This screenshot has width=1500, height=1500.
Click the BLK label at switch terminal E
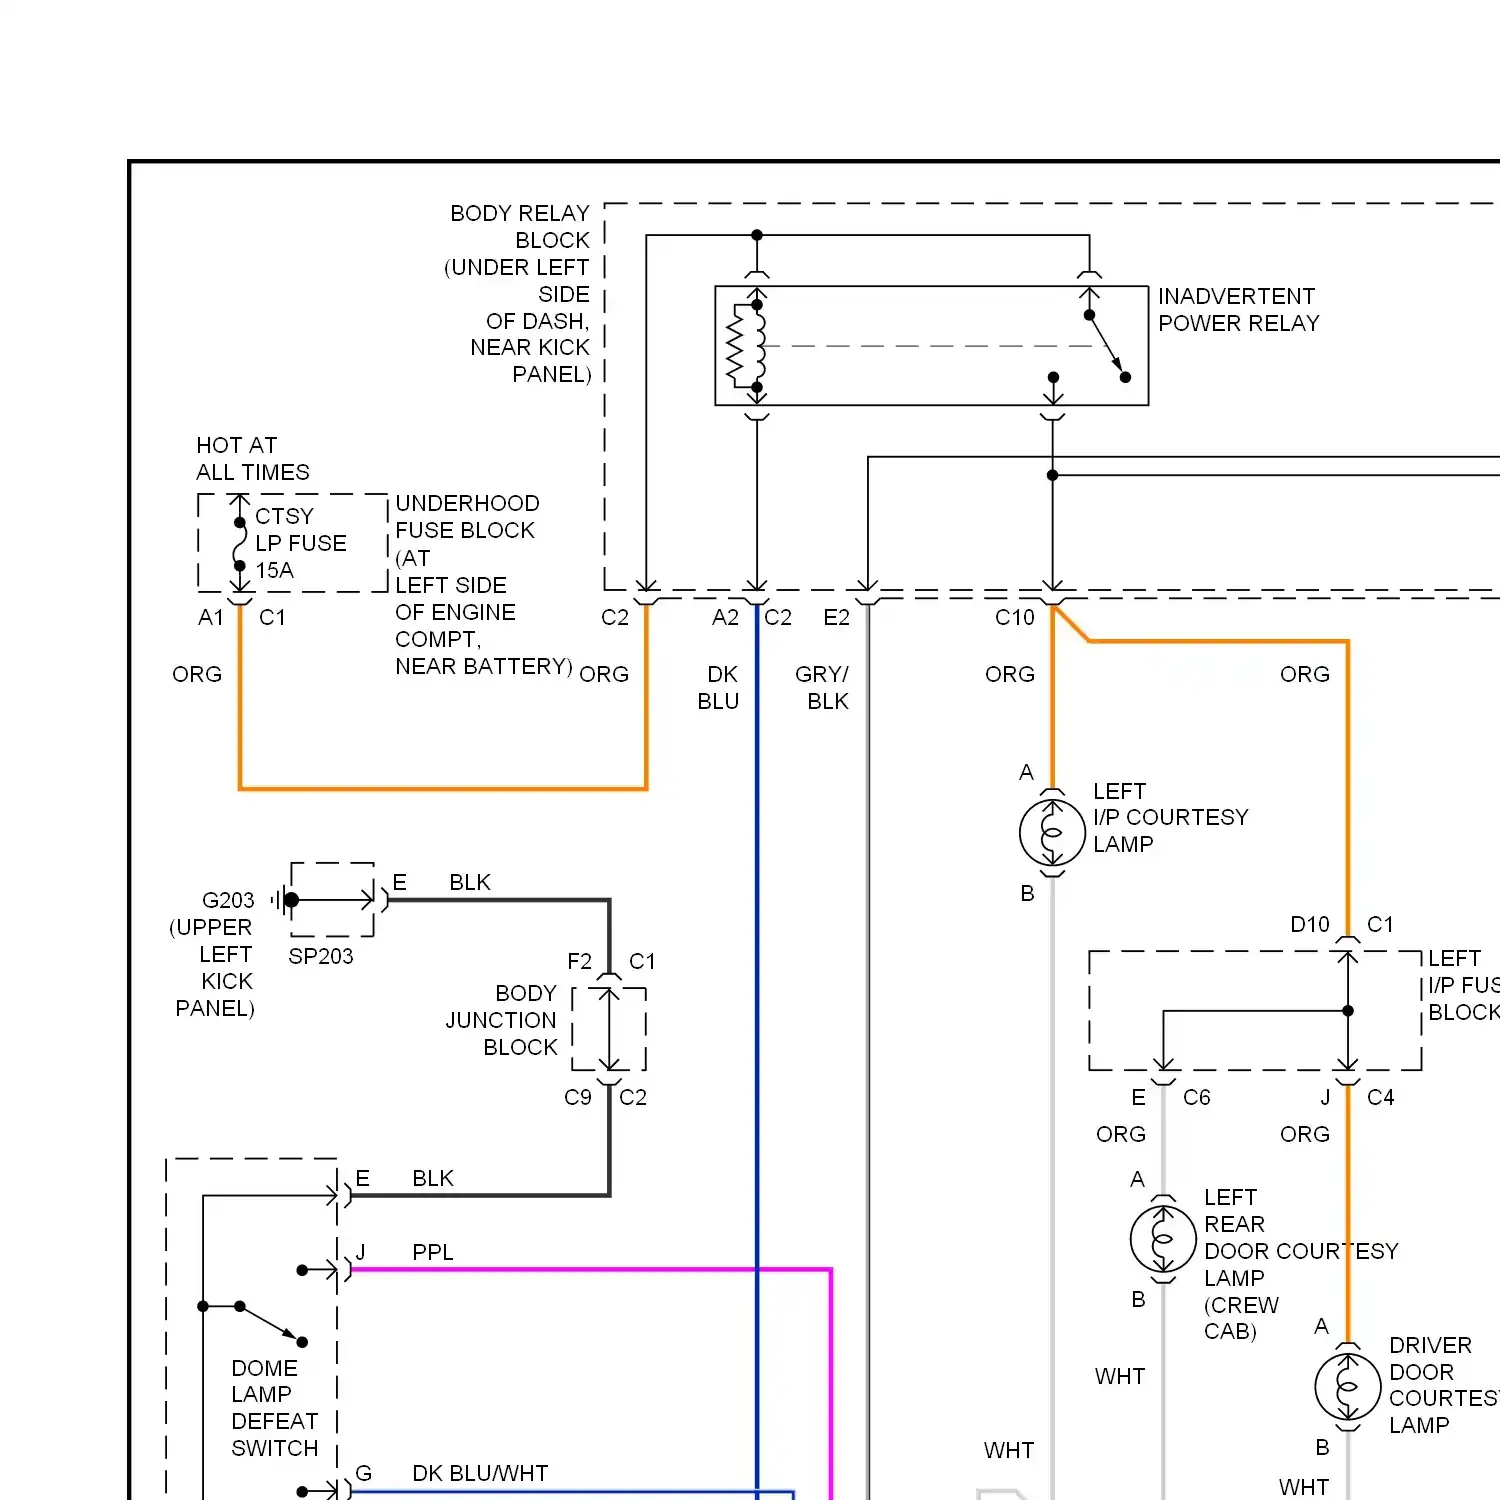(x=433, y=1178)
